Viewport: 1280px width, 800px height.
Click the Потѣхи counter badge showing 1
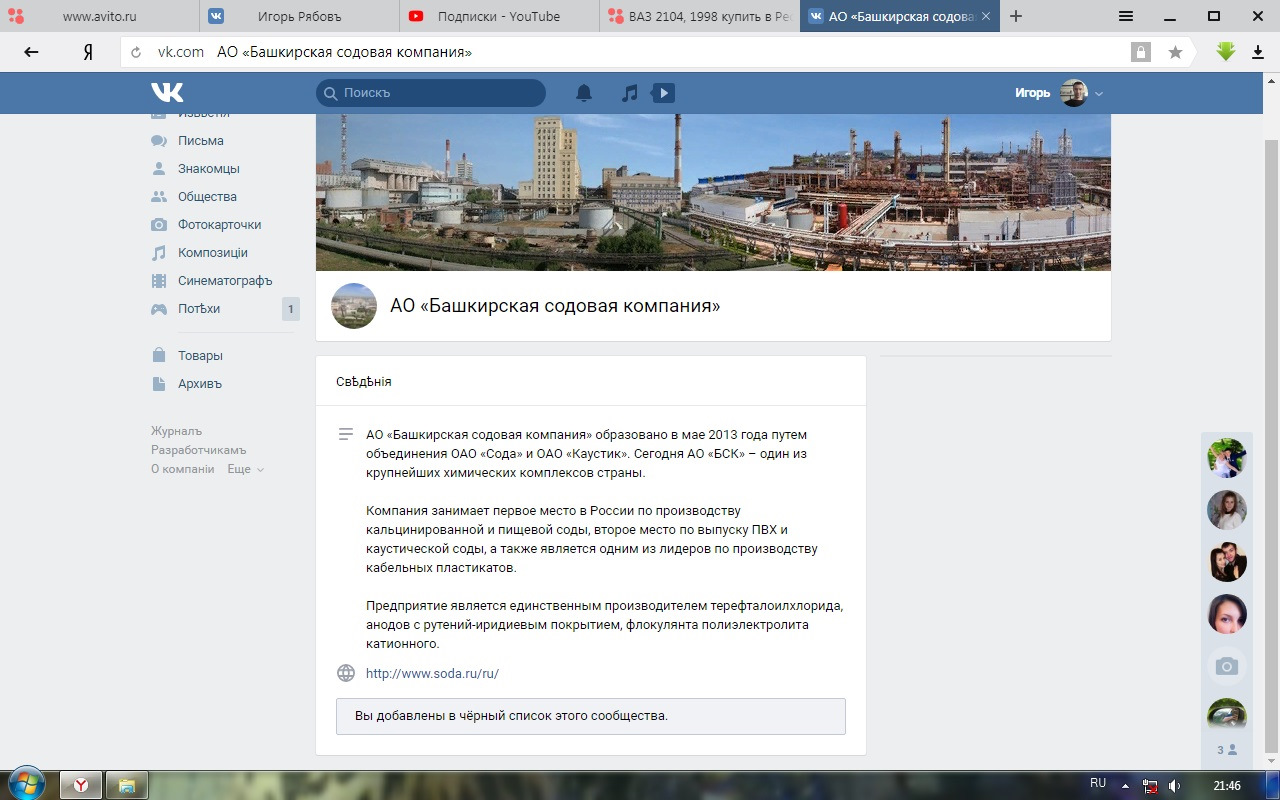point(291,309)
